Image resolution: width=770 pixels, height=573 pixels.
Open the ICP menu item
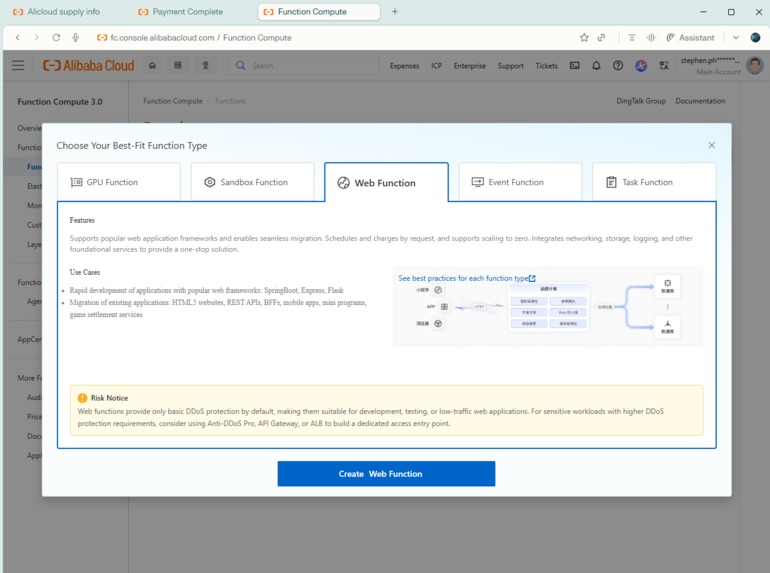[x=436, y=66]
